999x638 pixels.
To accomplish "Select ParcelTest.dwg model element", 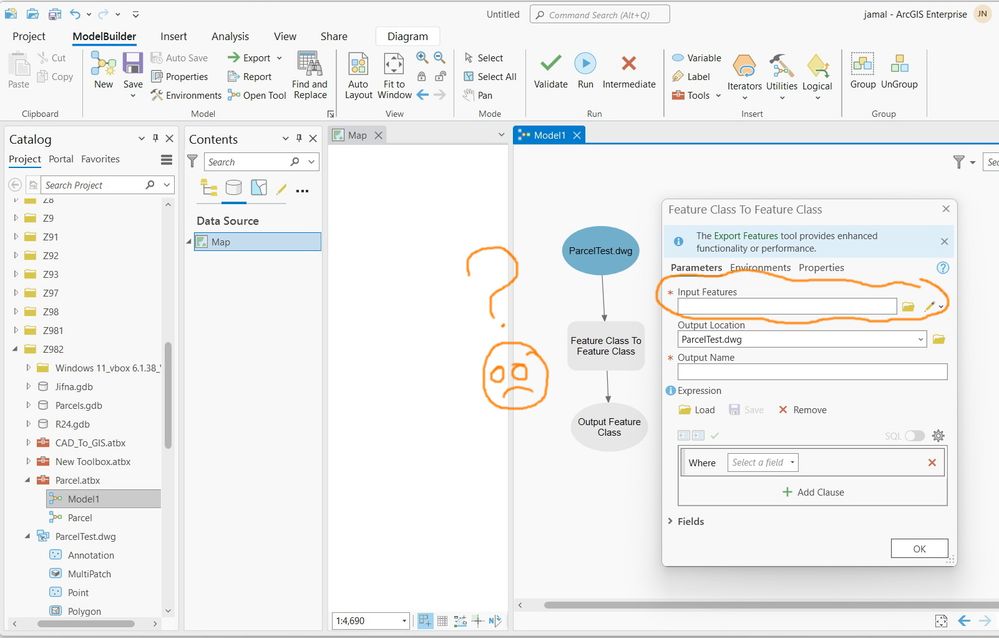I will pyautogui.click(x=600, y=250).
